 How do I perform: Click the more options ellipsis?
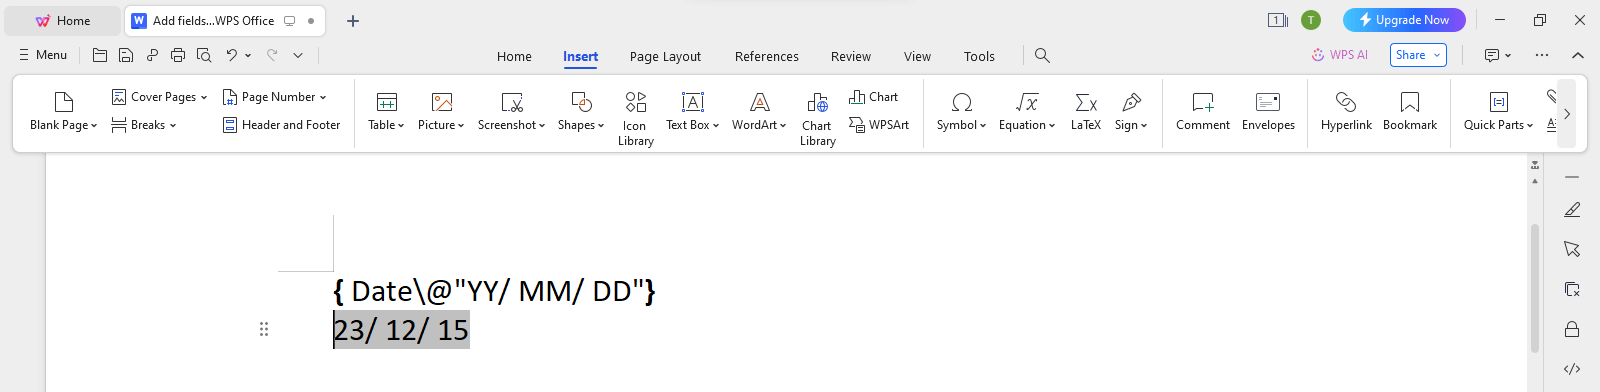click(x=1542, y=55)
